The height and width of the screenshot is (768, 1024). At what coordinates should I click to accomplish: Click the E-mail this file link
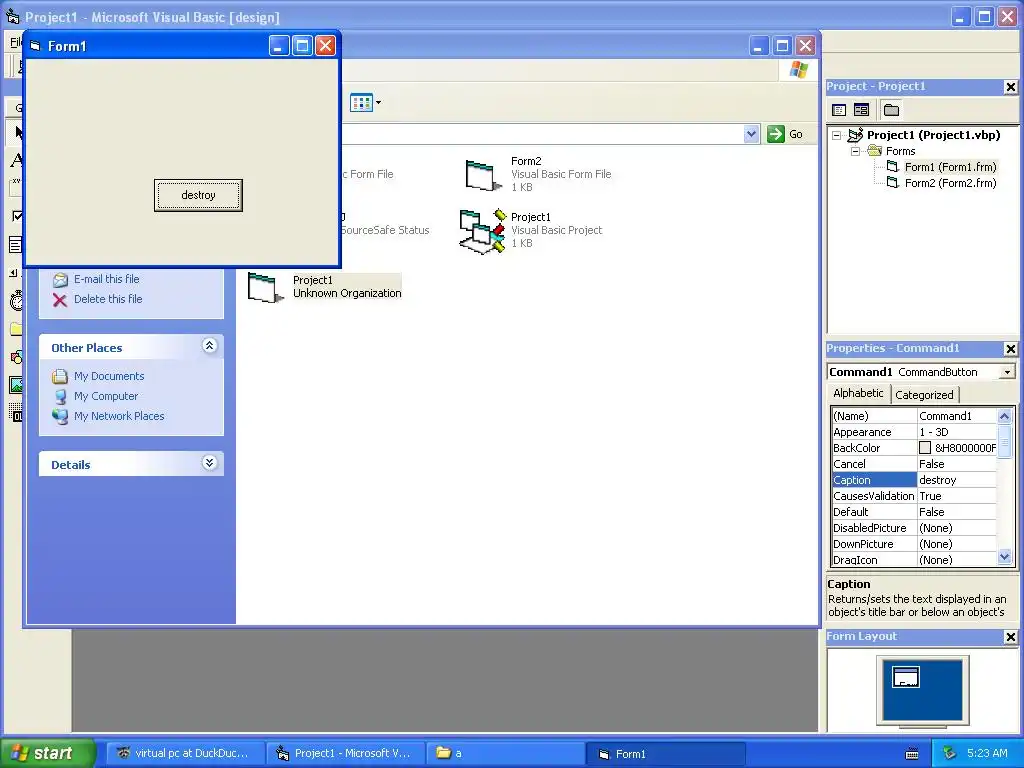[106, 279]
